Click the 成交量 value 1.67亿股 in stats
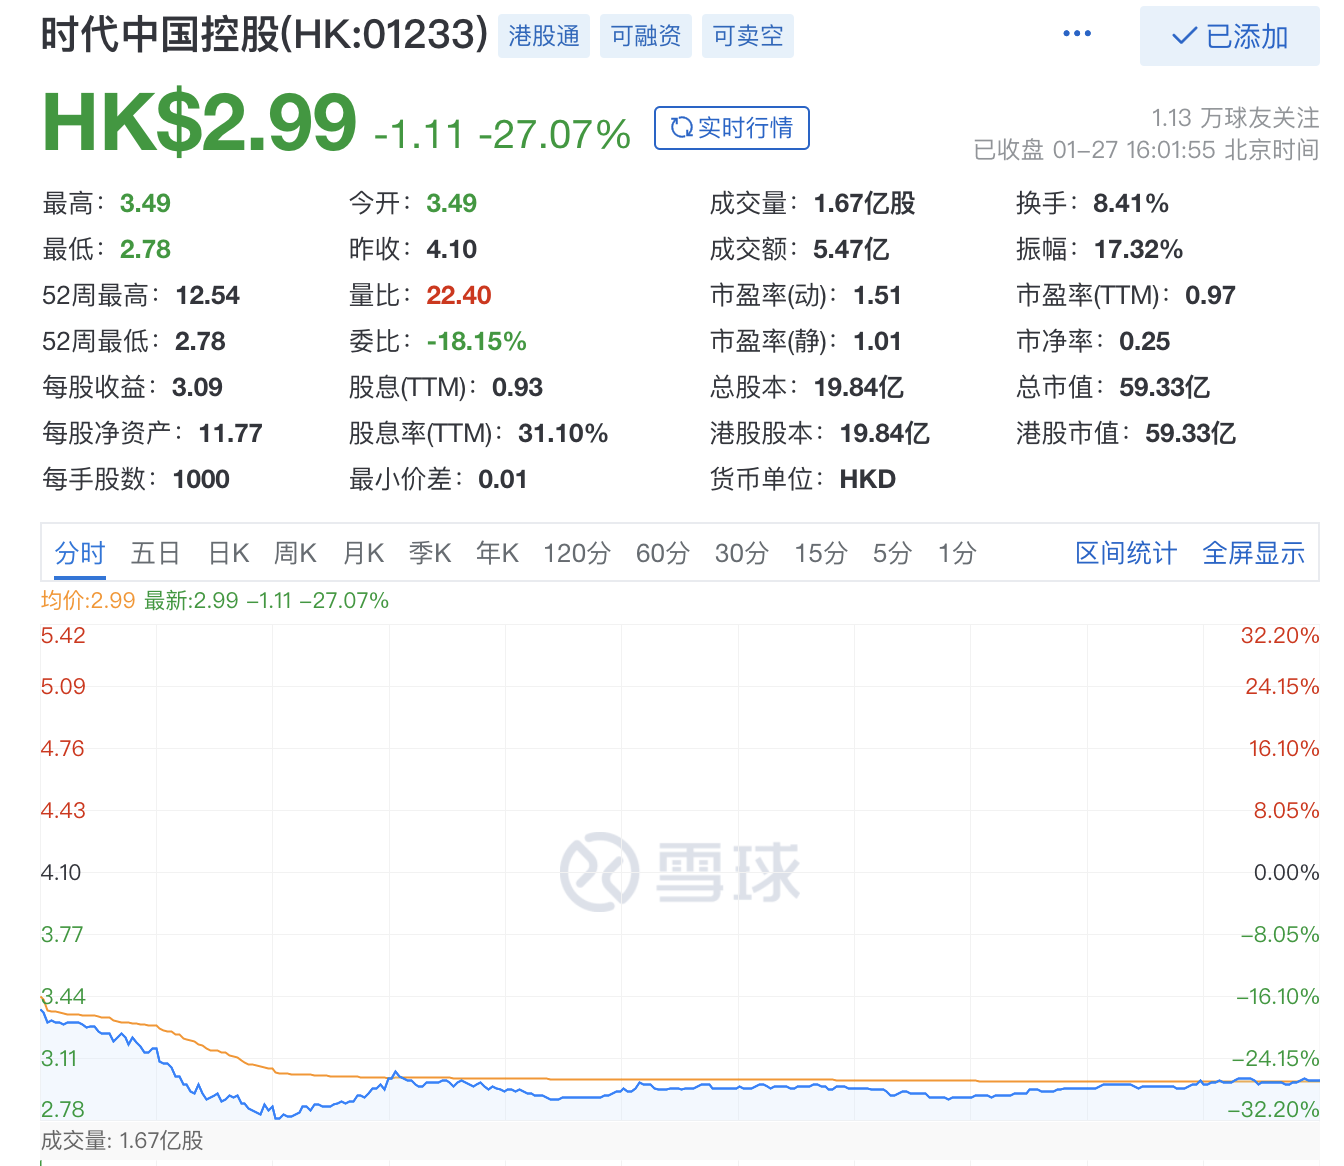 pyautogui.click(x=864, y=204)
